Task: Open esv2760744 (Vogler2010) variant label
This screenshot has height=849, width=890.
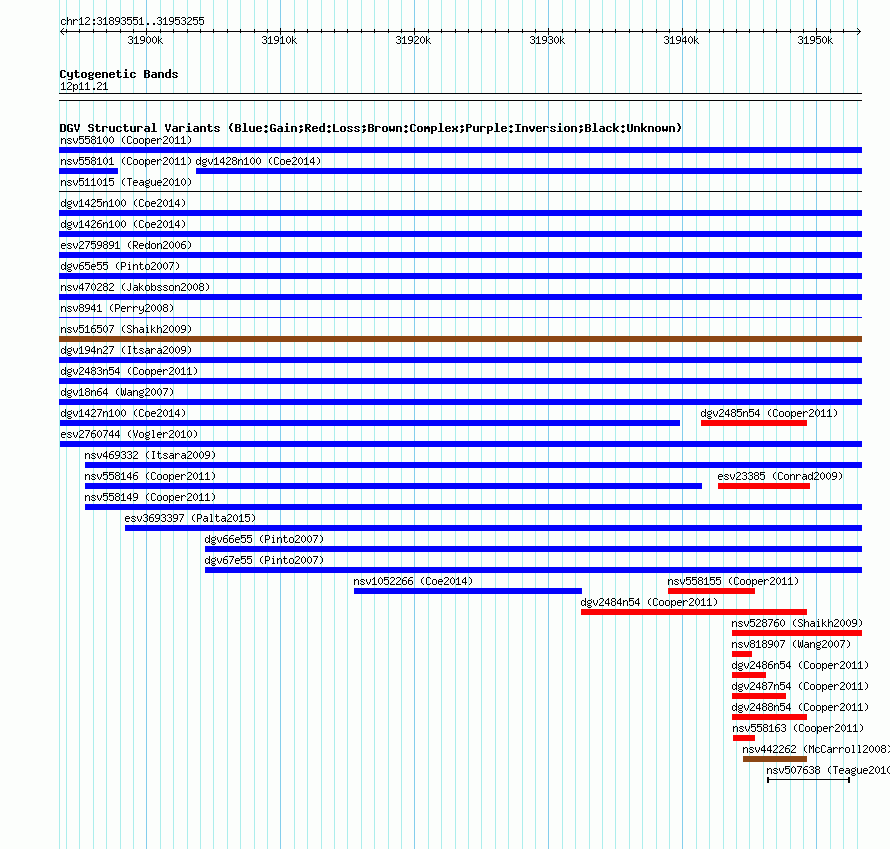Action: [129, 434]
